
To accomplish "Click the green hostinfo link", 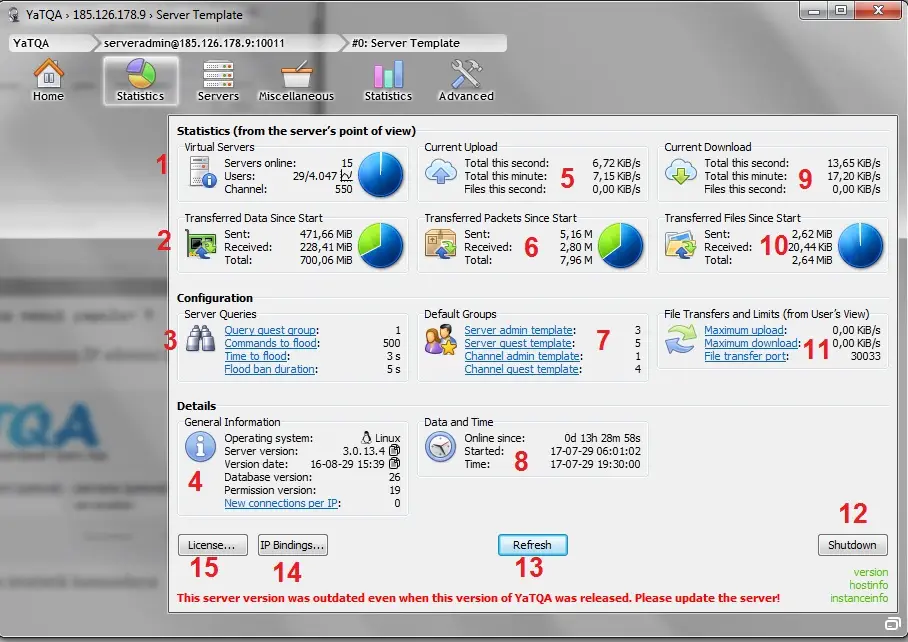I will click(x=869, y=585).
